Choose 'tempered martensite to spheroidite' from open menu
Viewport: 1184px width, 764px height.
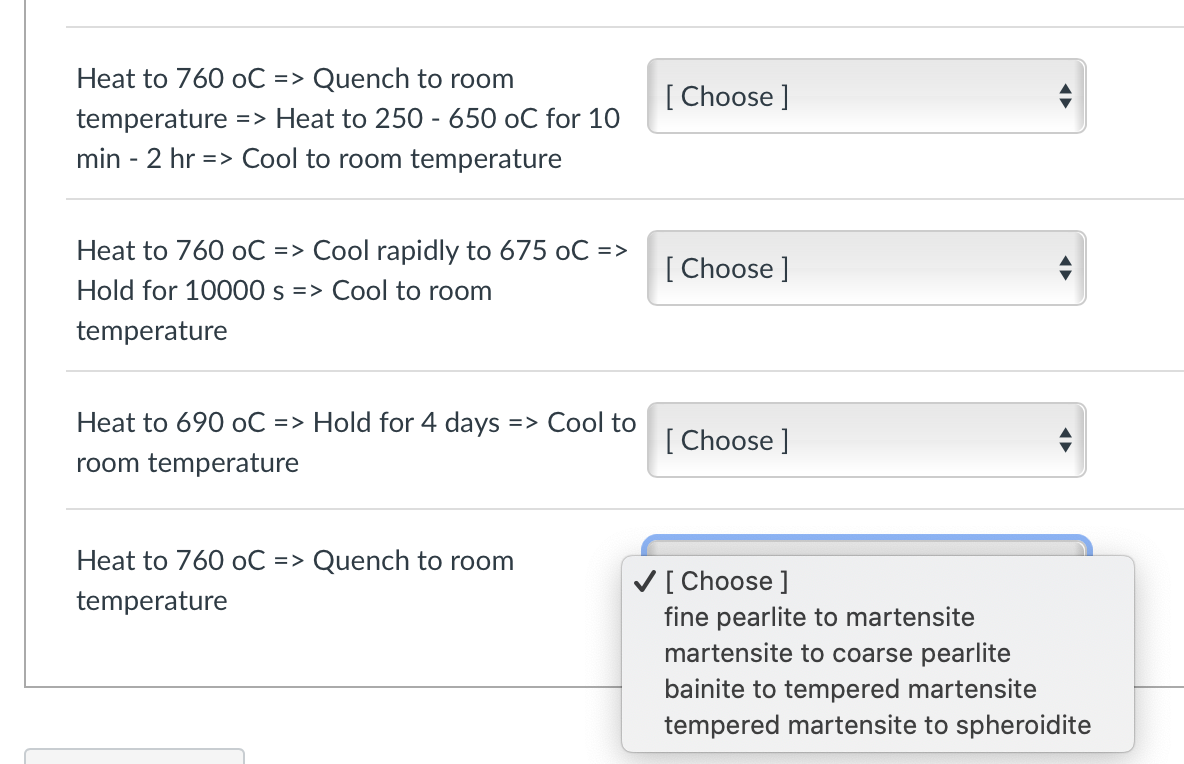[x=877, y=725]
